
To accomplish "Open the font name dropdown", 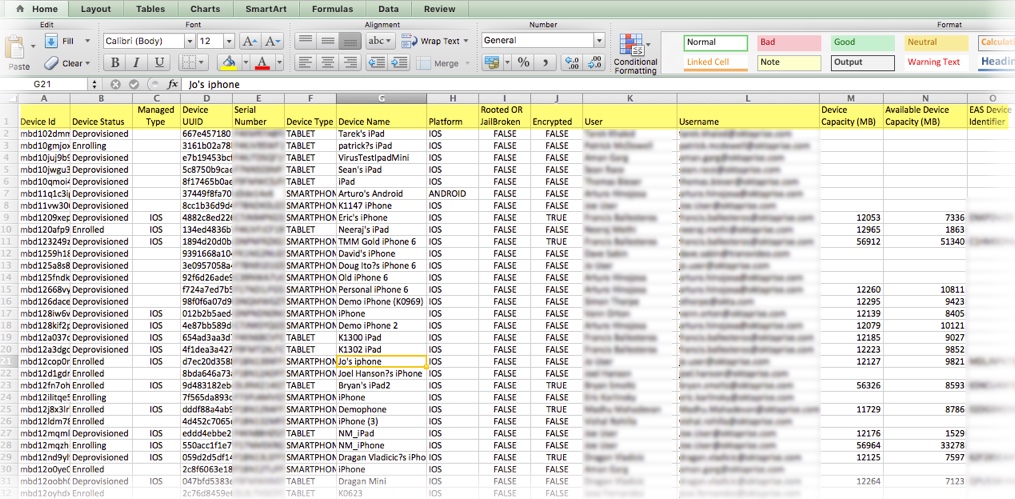I will (x=189, y=41).
